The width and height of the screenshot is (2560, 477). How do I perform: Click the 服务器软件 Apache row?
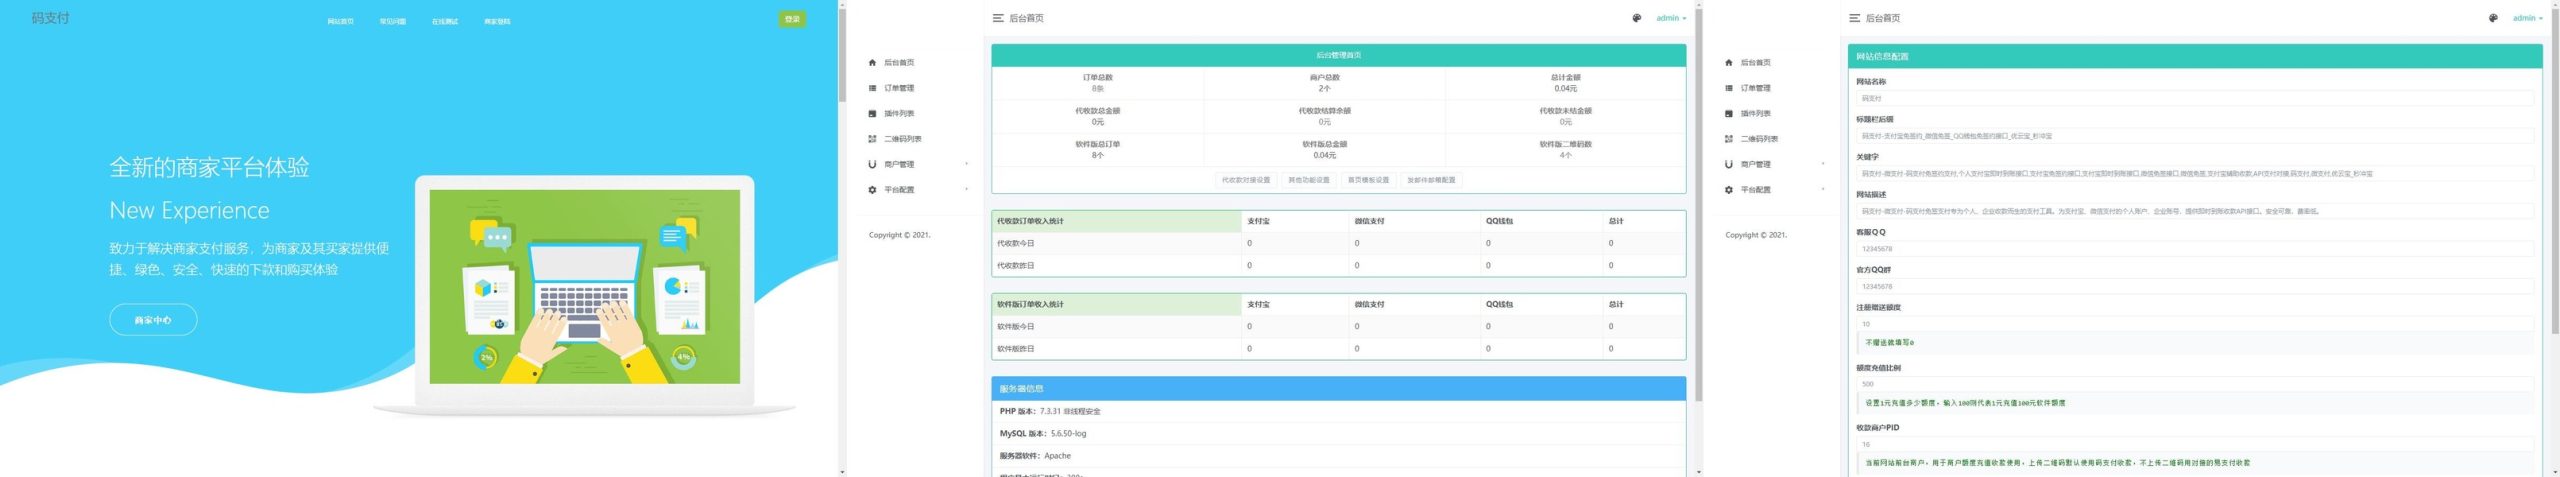coord(1338,456)
